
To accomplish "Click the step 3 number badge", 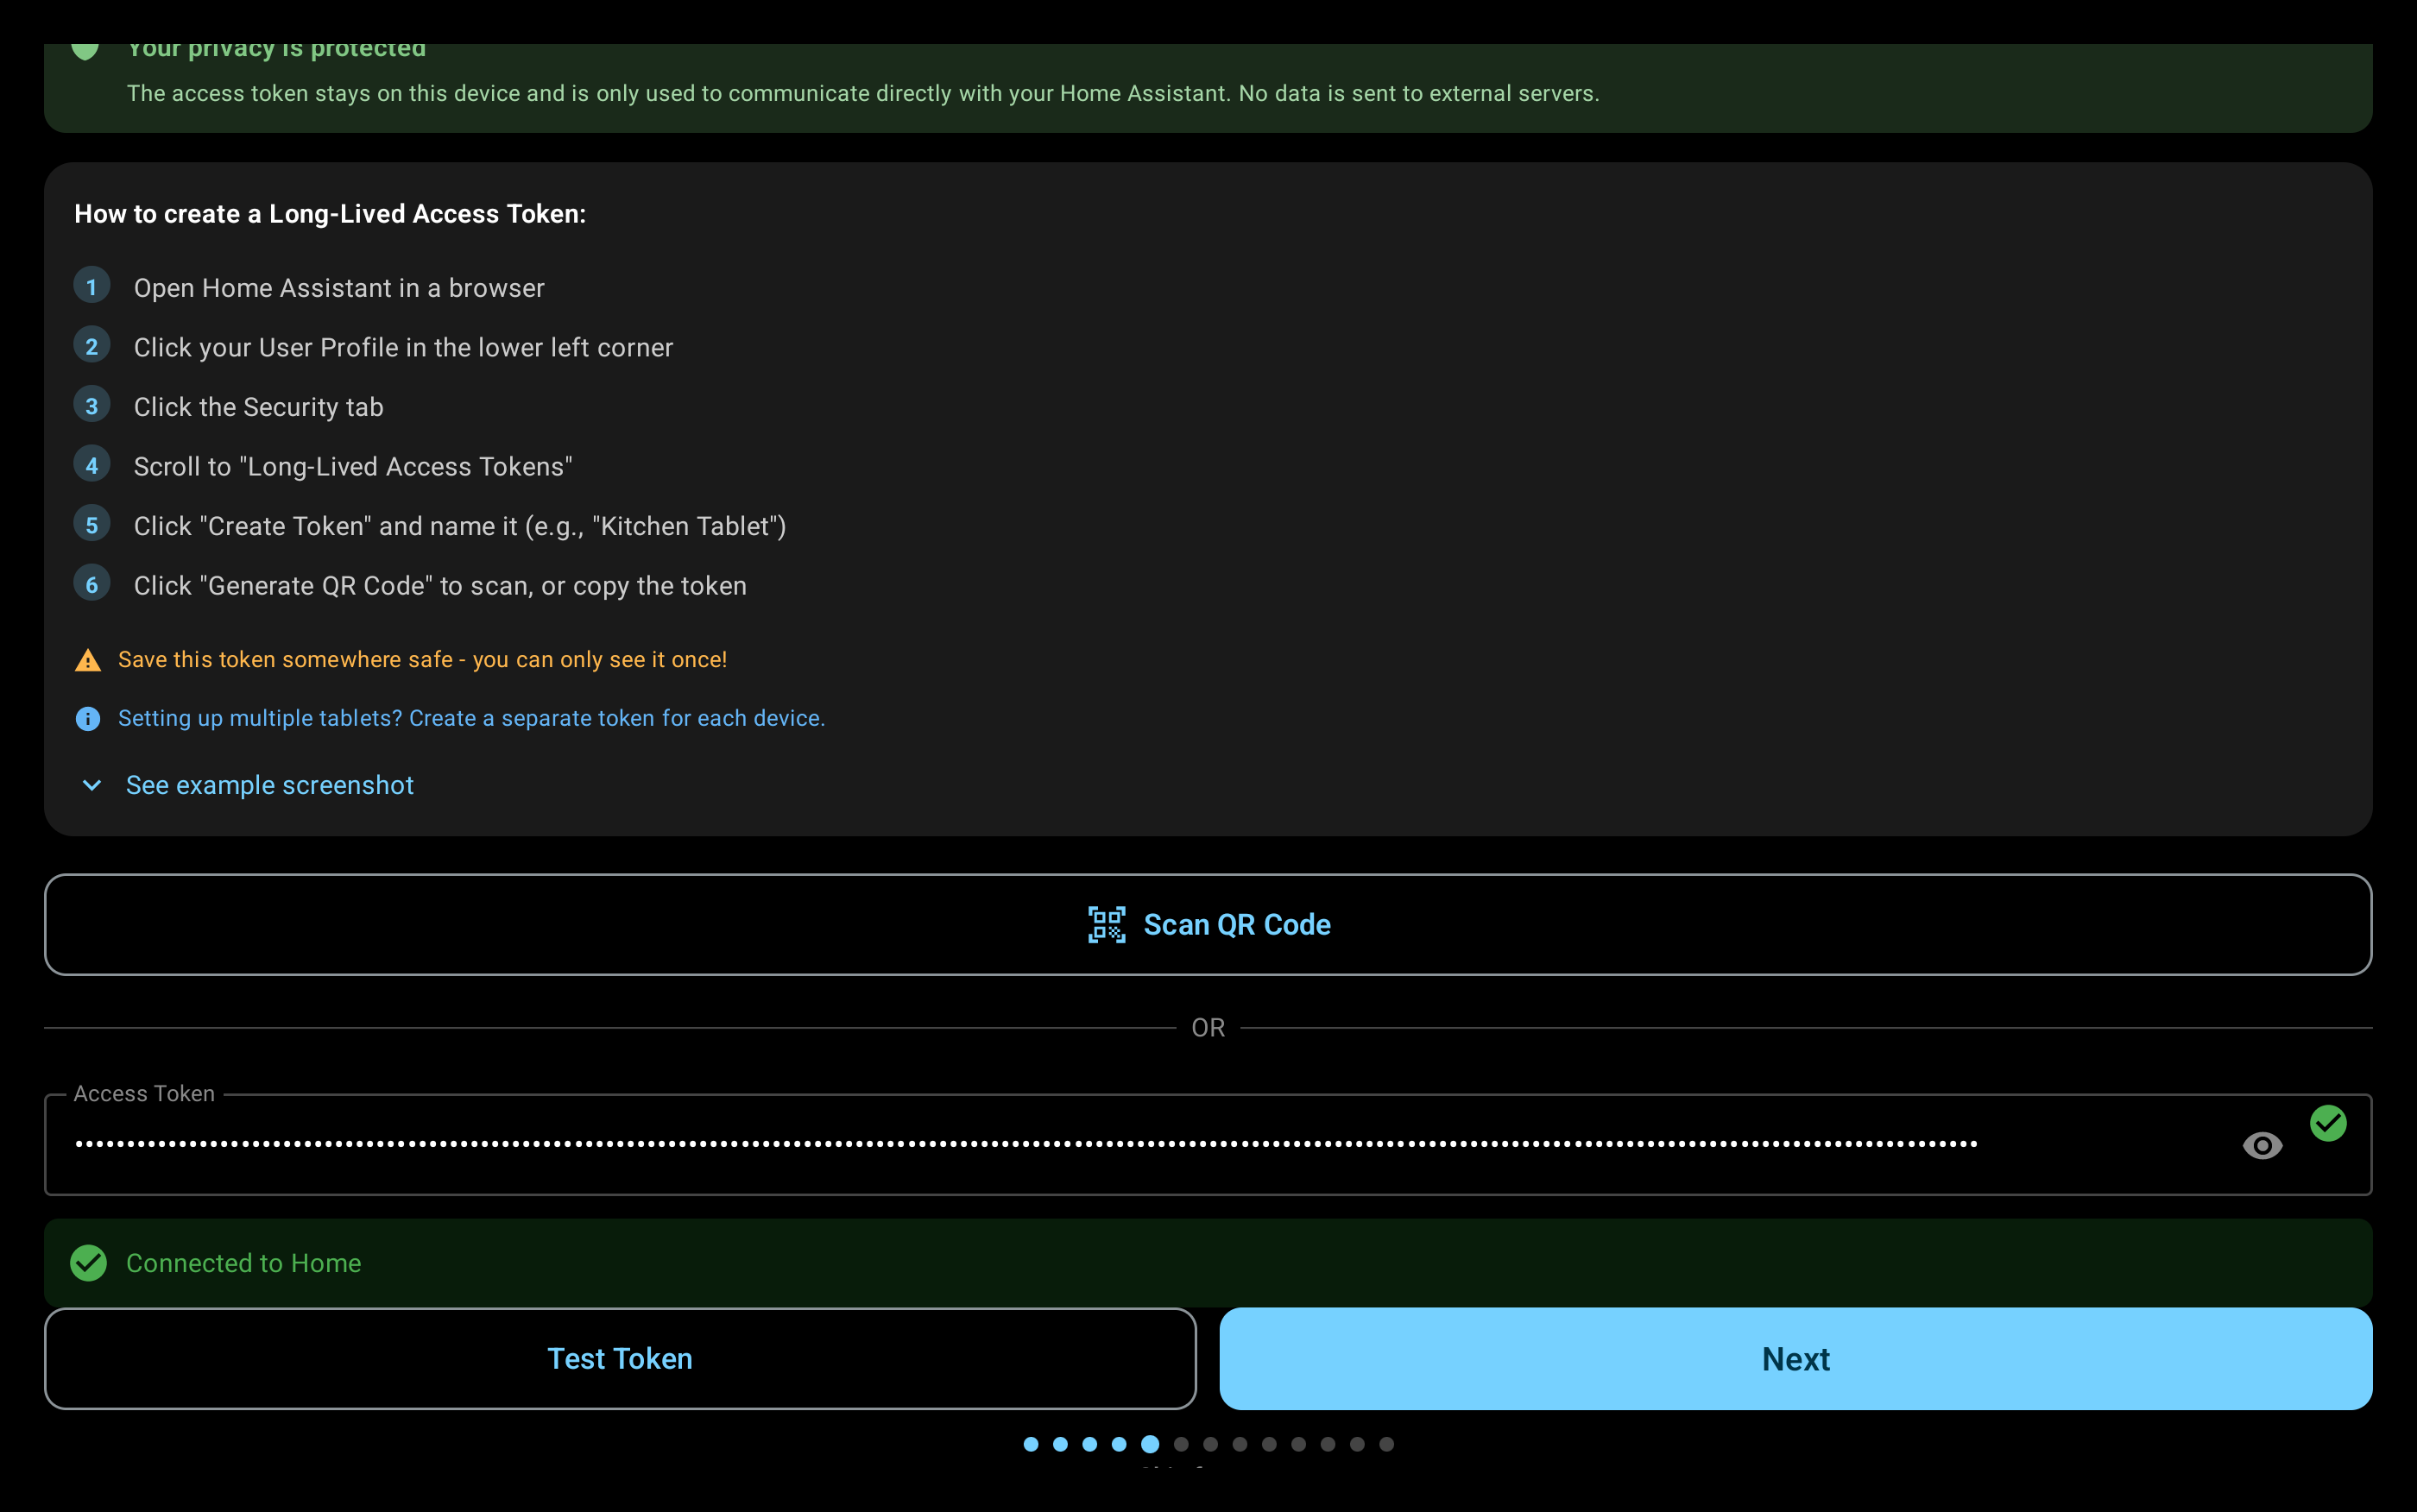I will [x=92, y=406].
